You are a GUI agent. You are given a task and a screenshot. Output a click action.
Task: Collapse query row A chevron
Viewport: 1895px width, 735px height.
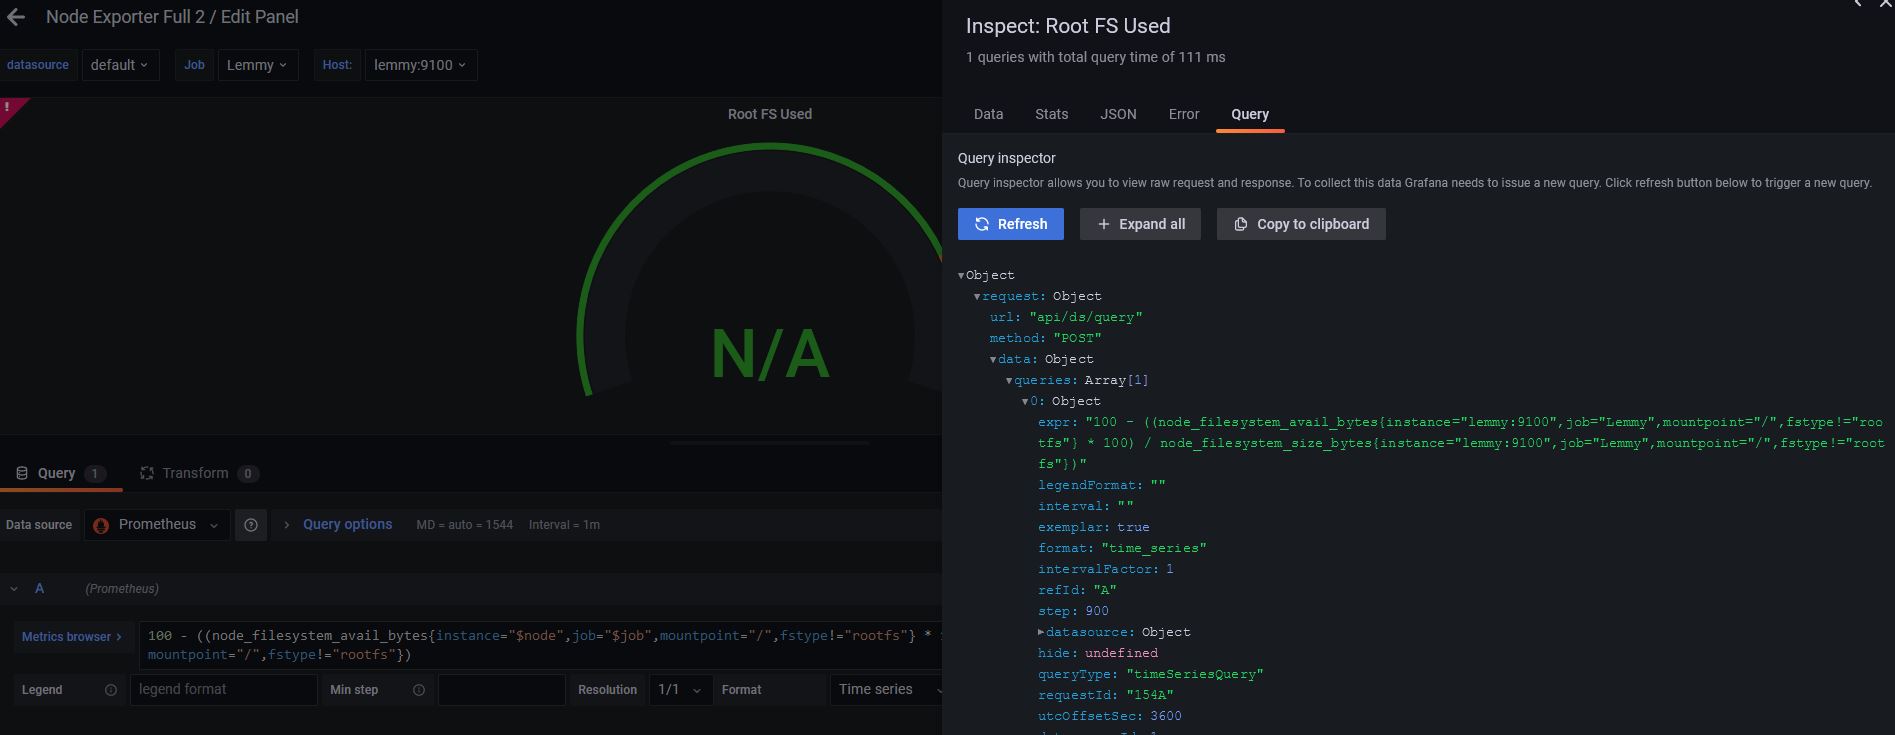pos(14,589)
